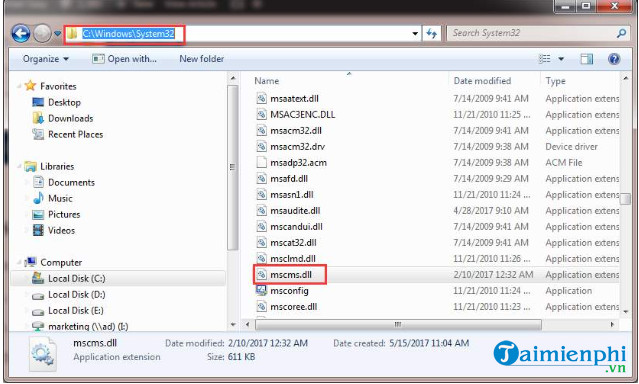The image size is (639, 384).
Task: Select file mscoree.dll
Action: point(293,307)
